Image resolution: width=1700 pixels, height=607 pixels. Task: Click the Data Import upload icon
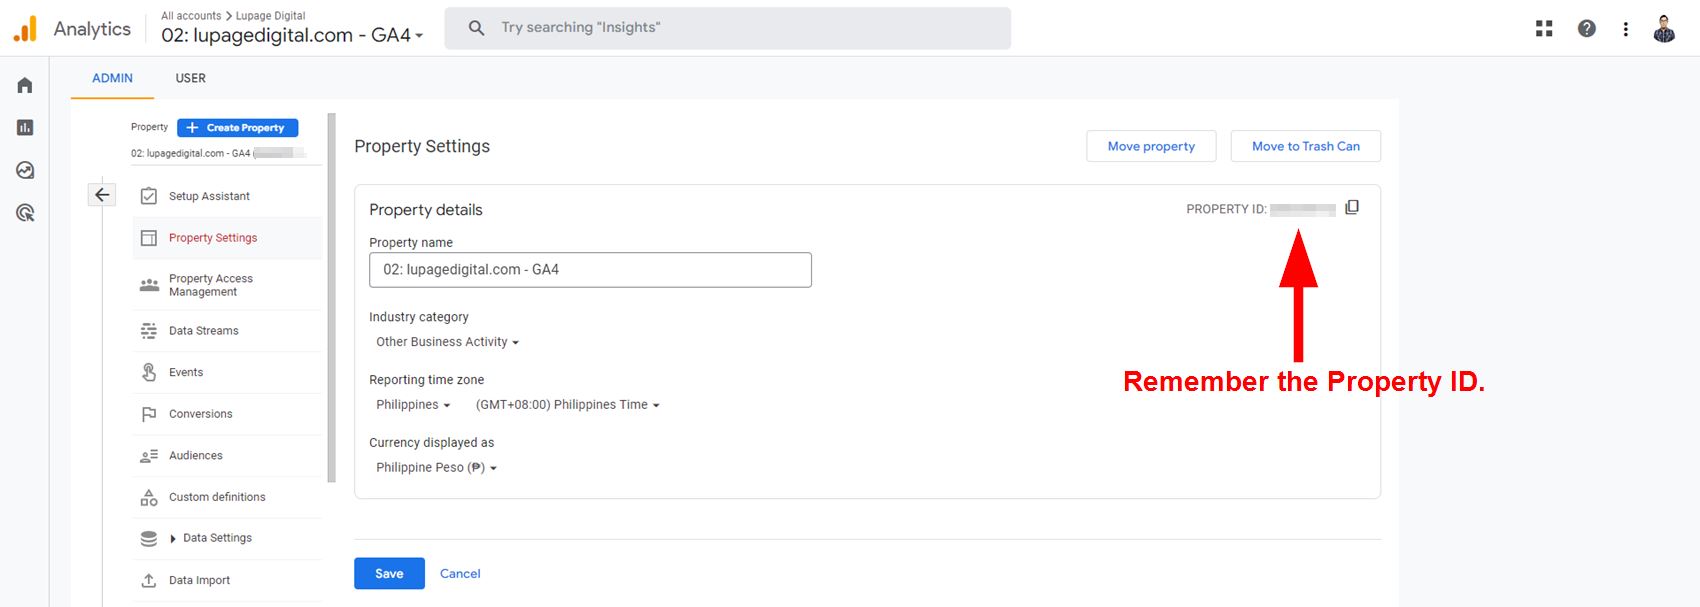point(149,580)
